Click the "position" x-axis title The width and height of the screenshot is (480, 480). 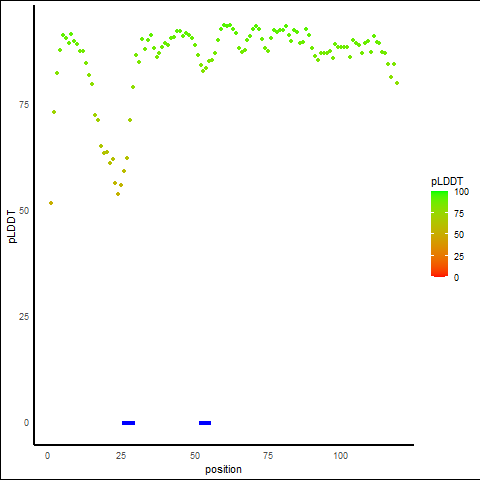[x=223, y=469]
